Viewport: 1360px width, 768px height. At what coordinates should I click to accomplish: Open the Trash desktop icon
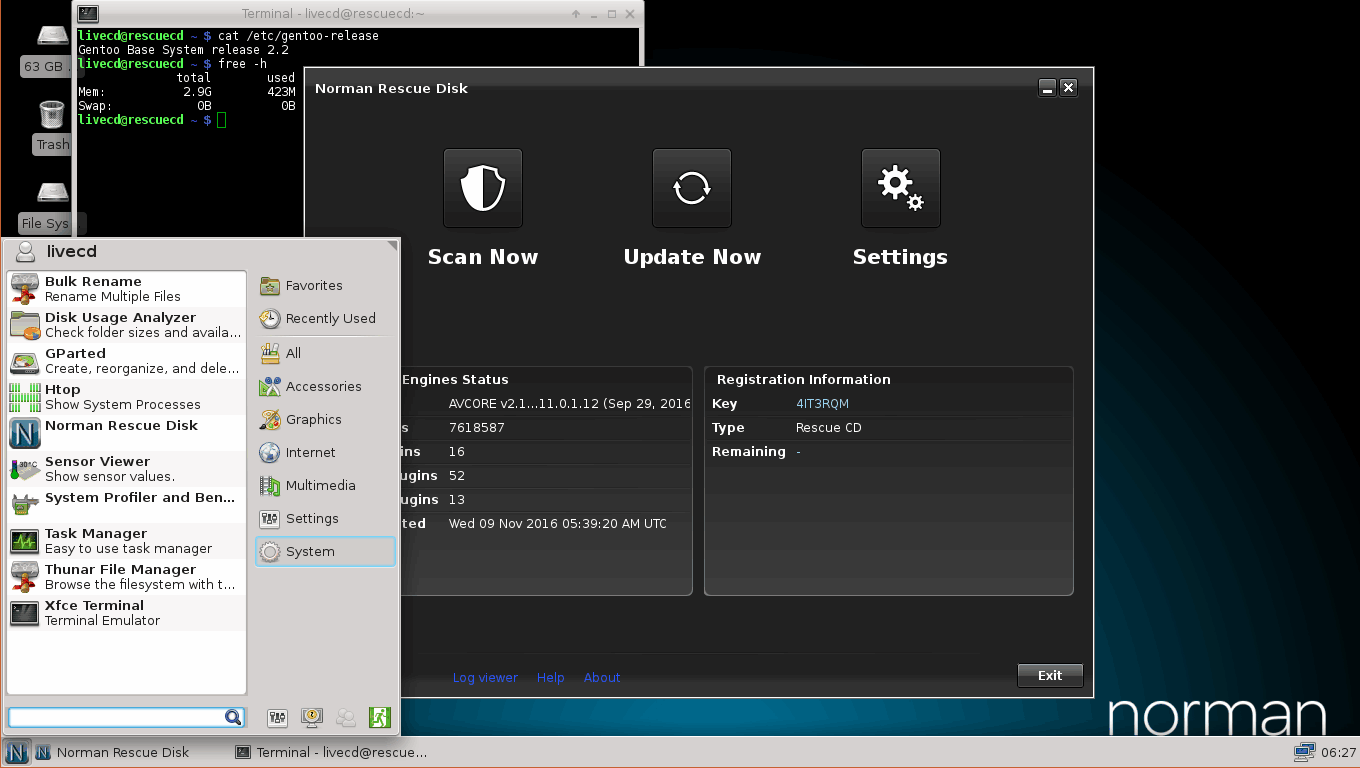52,127
